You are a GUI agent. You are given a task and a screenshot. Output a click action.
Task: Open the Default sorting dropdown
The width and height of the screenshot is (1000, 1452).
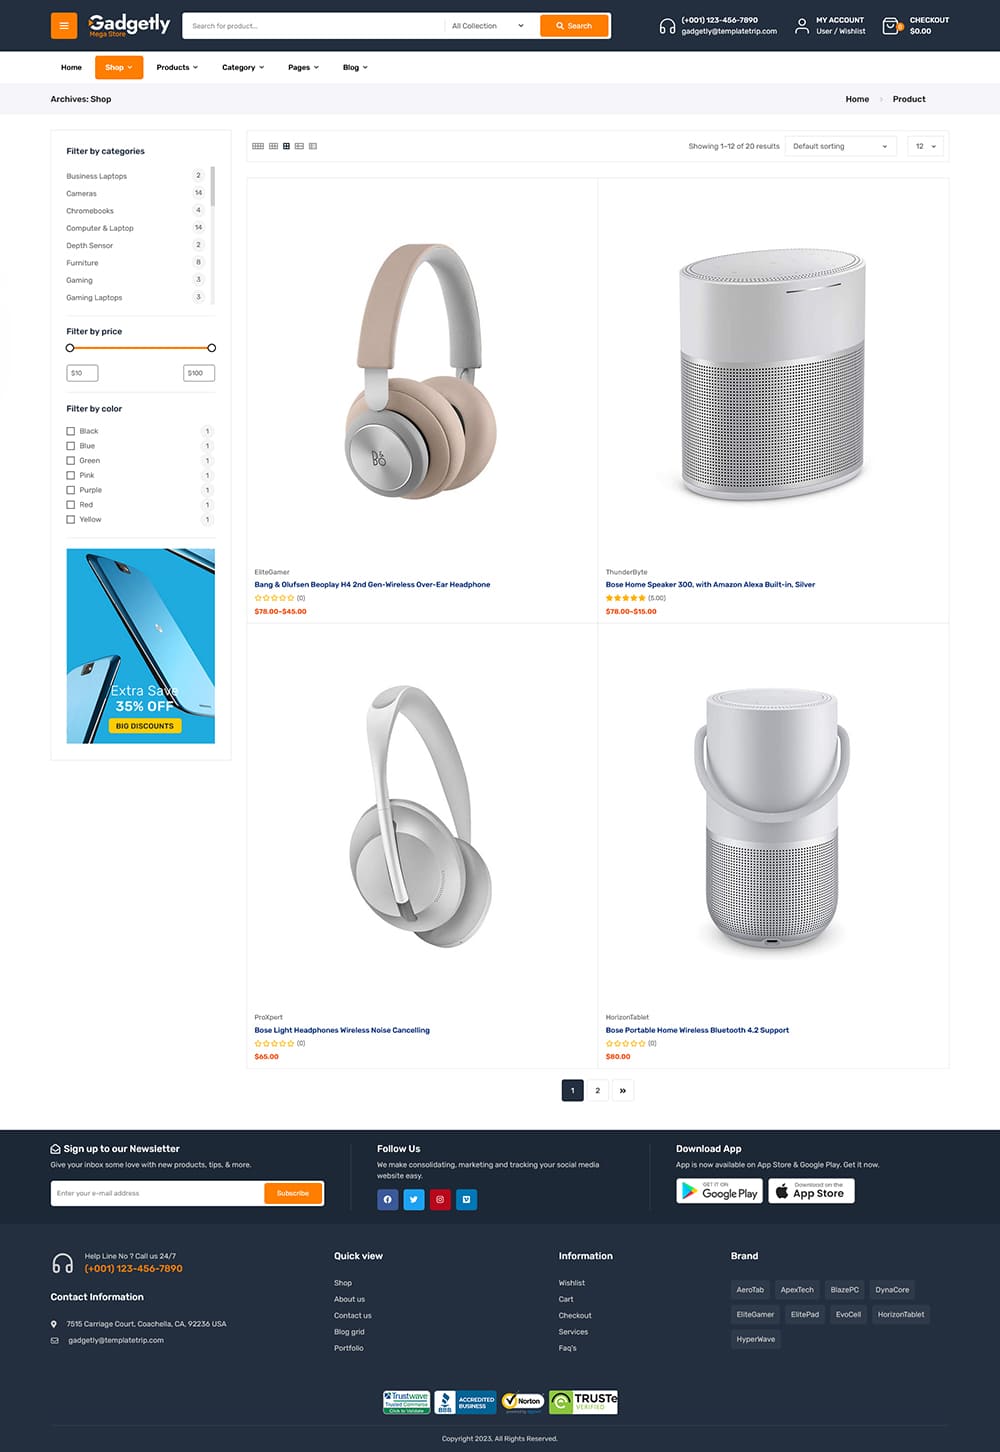tap(840, 146)
